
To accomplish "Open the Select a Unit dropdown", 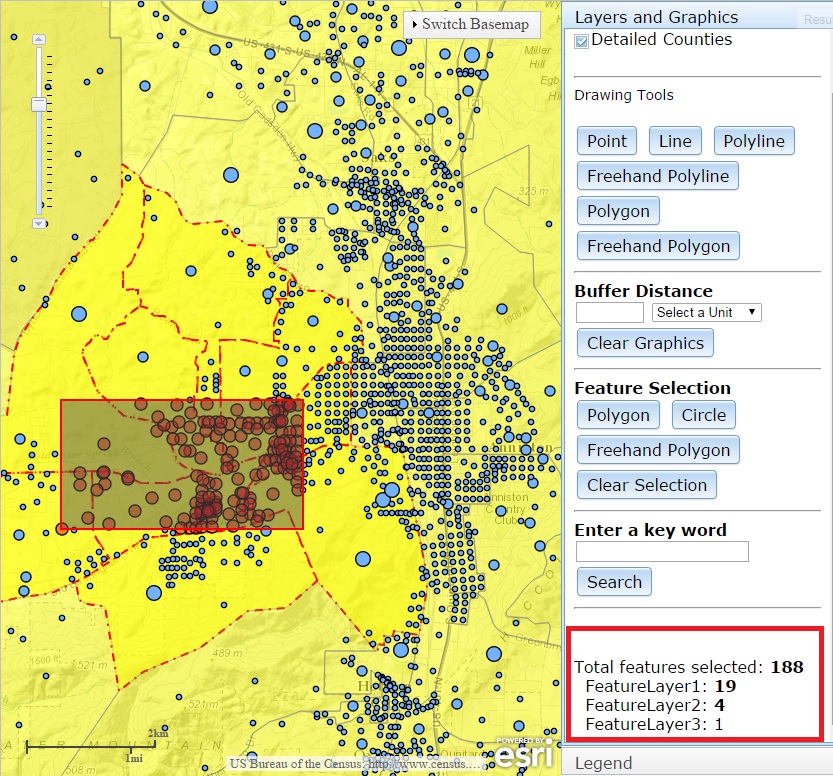I will (707, 312).
